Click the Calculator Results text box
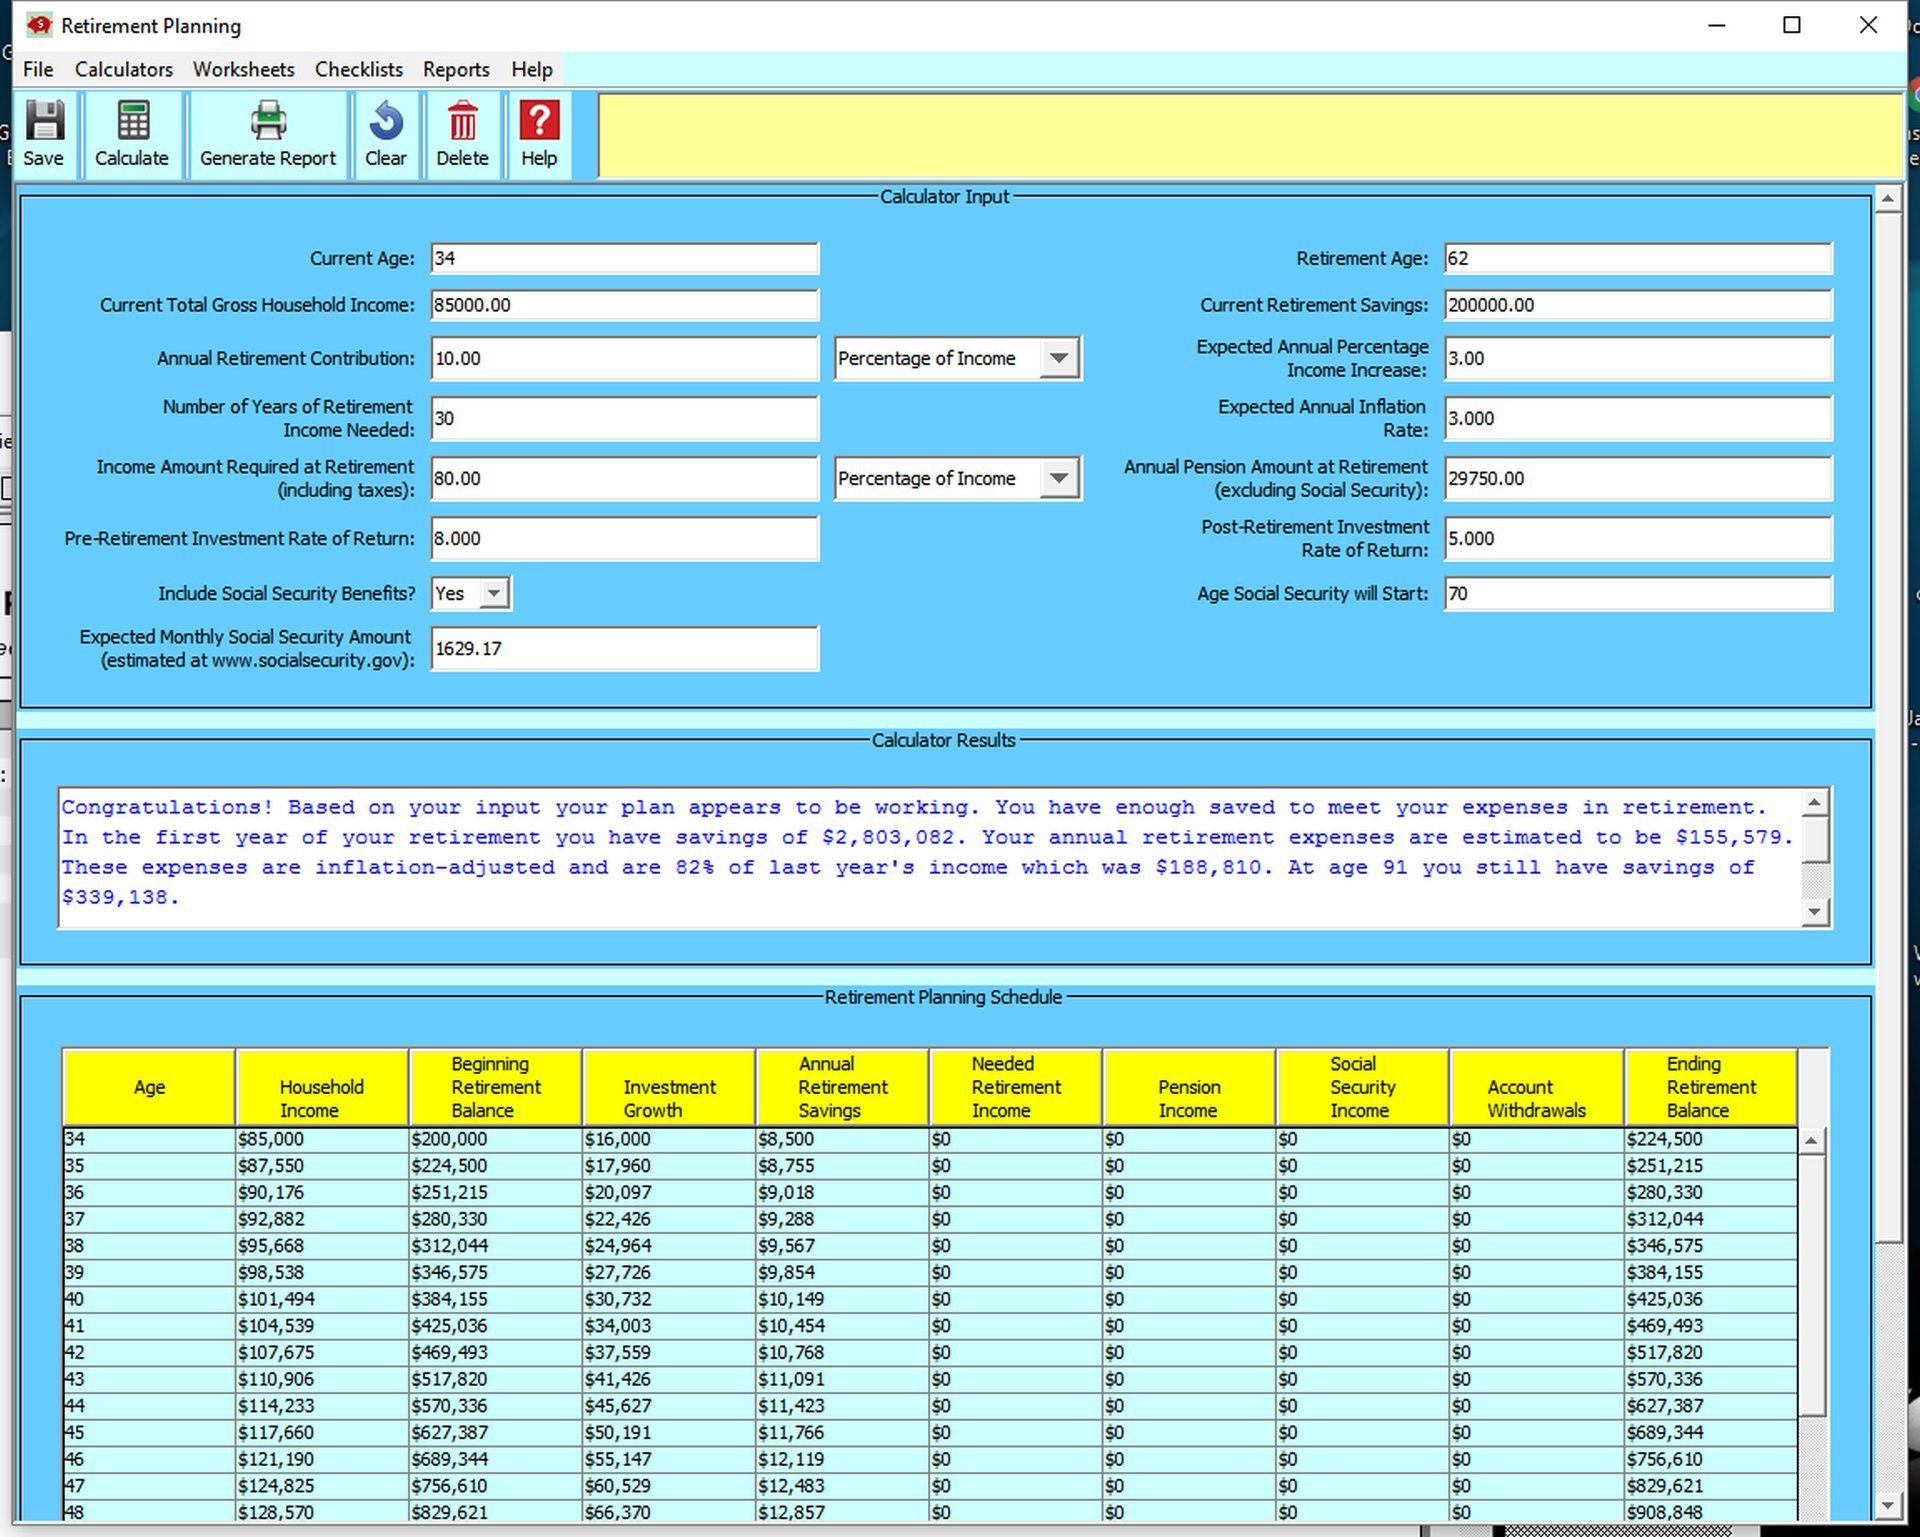 pyautogui.click(x=930, y=857)
